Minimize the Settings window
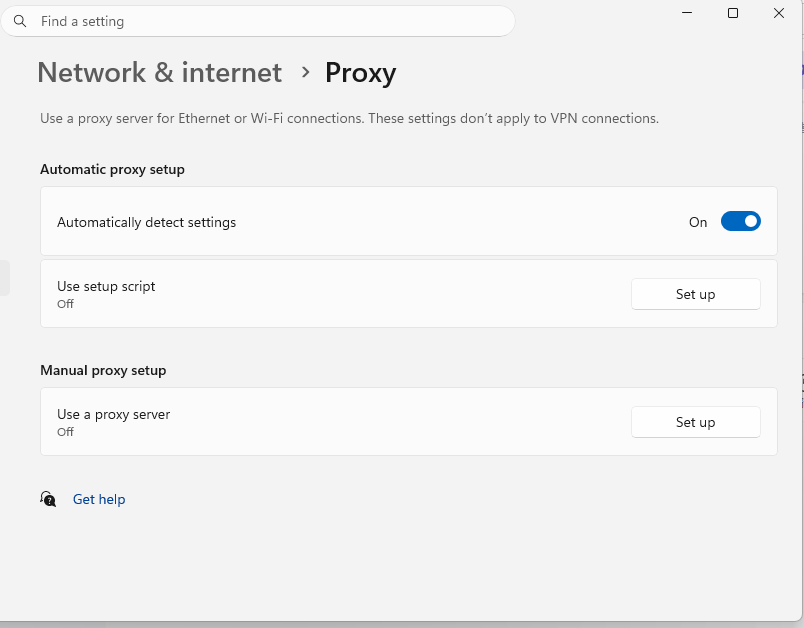This screenshot has height=628, width=804. pos(687,13)
